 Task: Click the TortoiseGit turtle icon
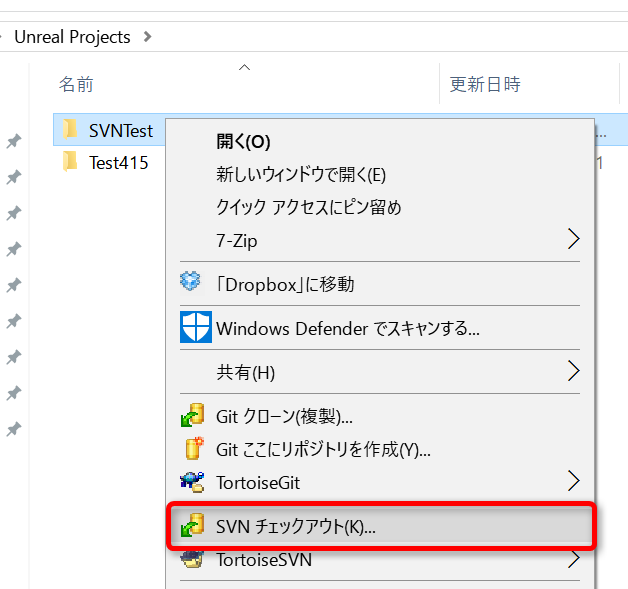tap(192, 482)
